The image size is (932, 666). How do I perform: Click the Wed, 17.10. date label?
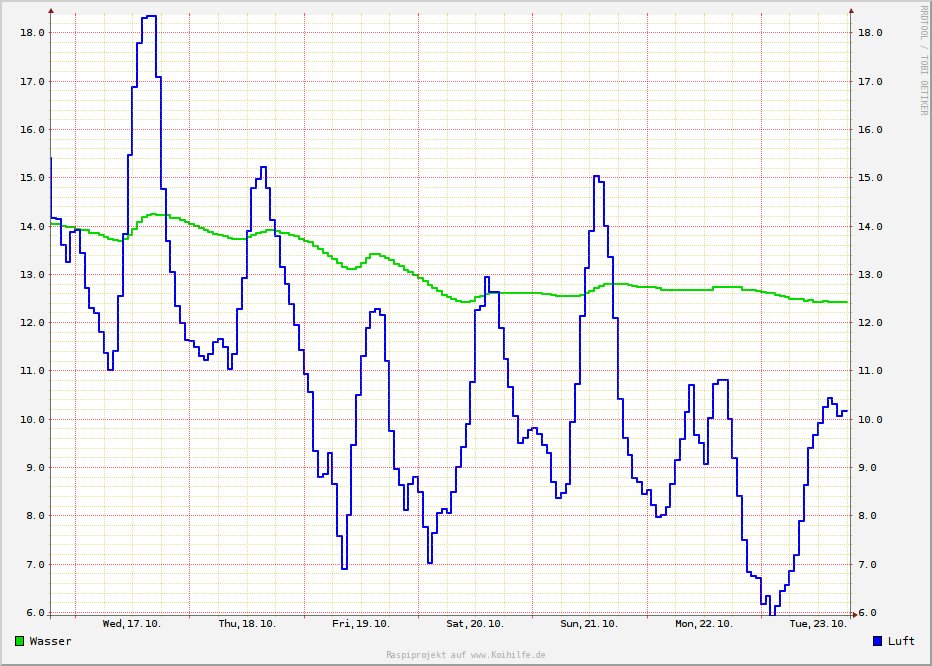131,624
